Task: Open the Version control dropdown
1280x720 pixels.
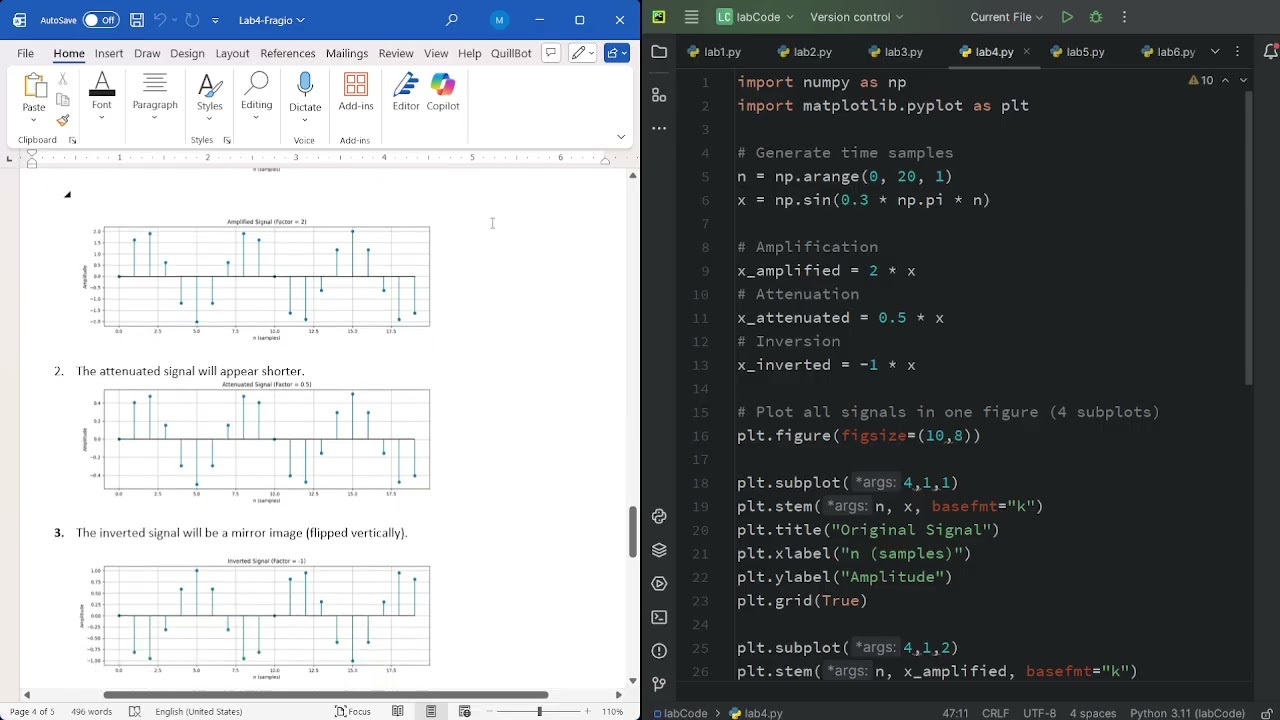Action: tap(856, 17)
